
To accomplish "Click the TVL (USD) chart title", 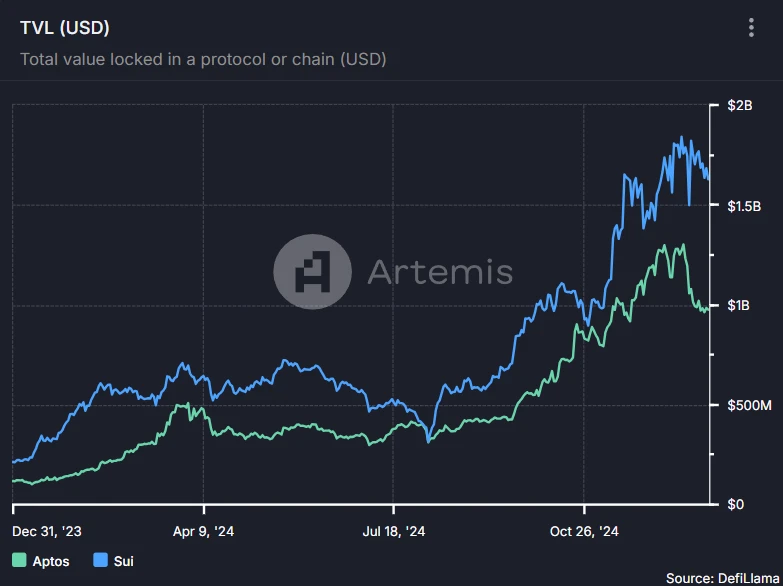I will point(65,27).
